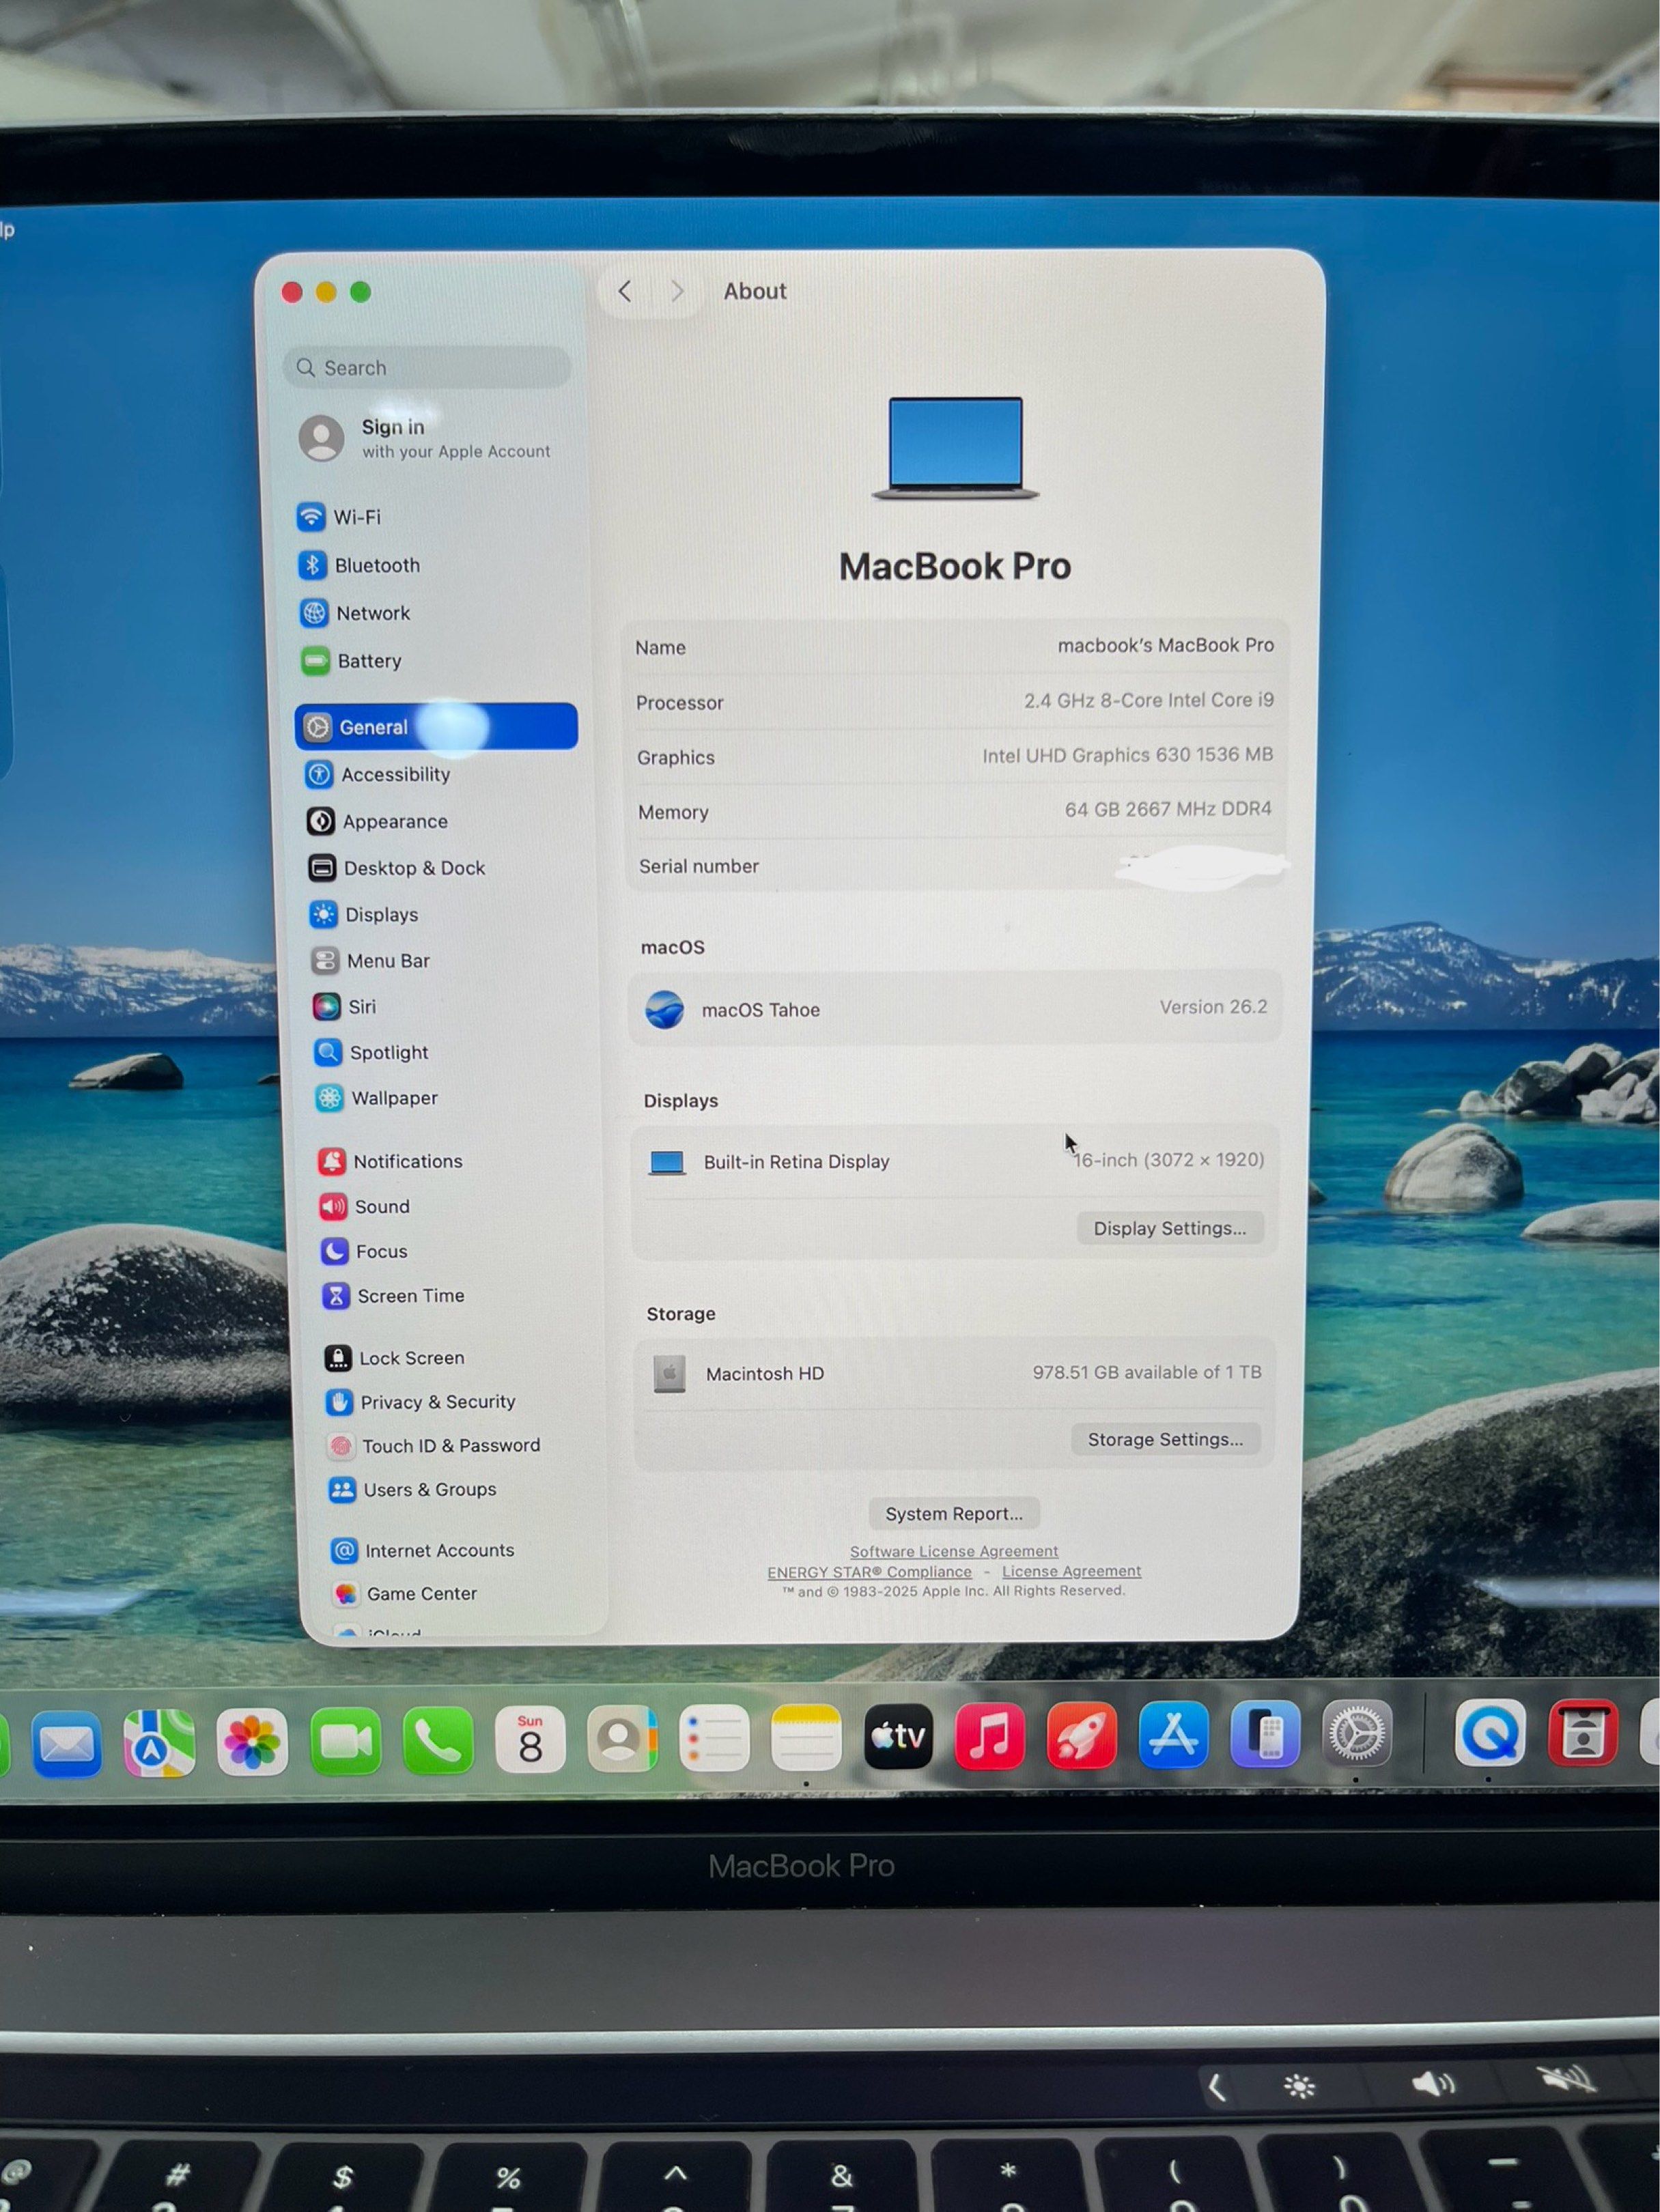Open Photos from the Dock
Screen dimensions: 1660x2212
252,1743
